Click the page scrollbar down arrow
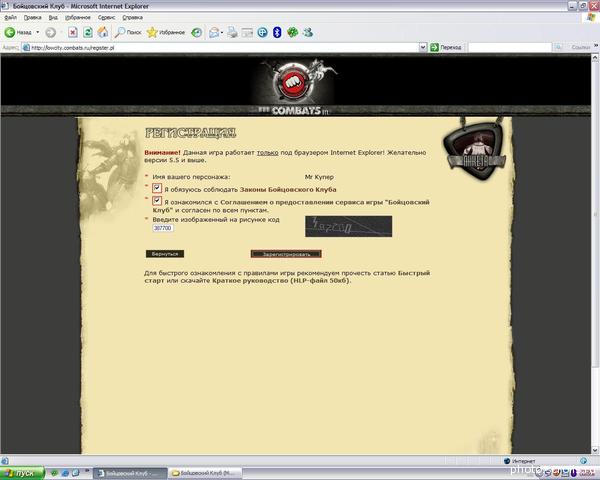Image resolution: width=600 pixels, height=480 pixels. (x=595, y=450)
